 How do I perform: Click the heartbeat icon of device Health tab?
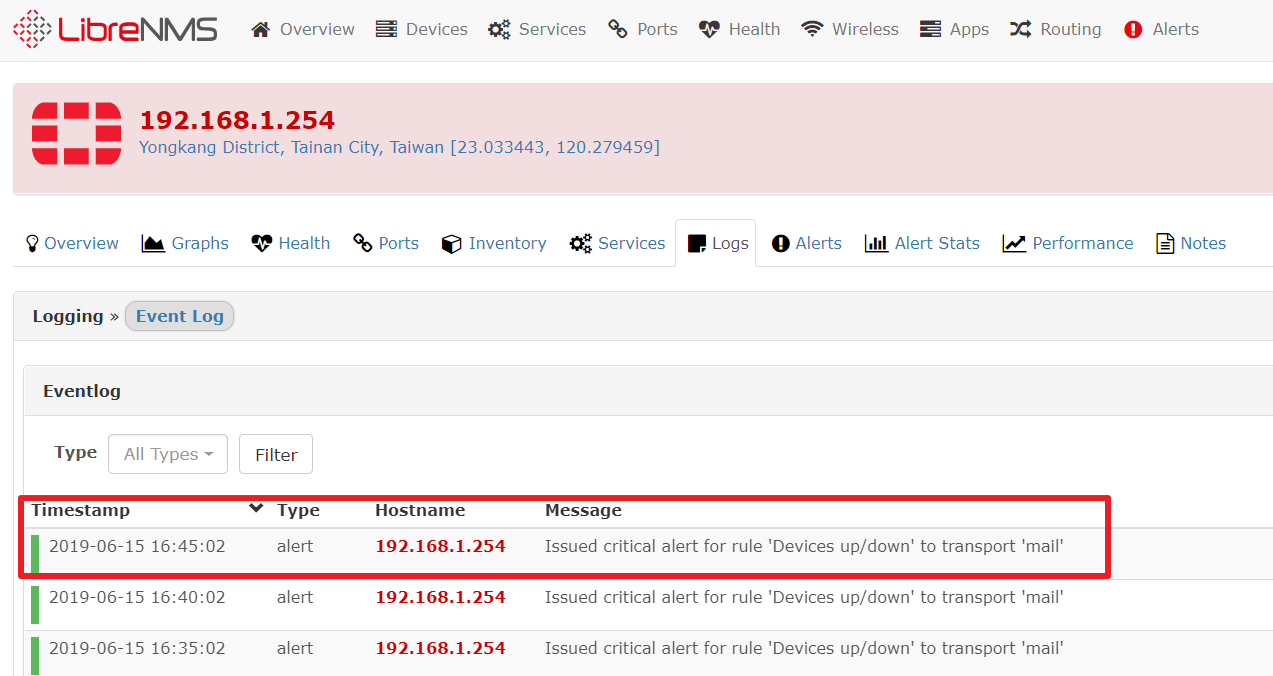(x=261, y=243)
